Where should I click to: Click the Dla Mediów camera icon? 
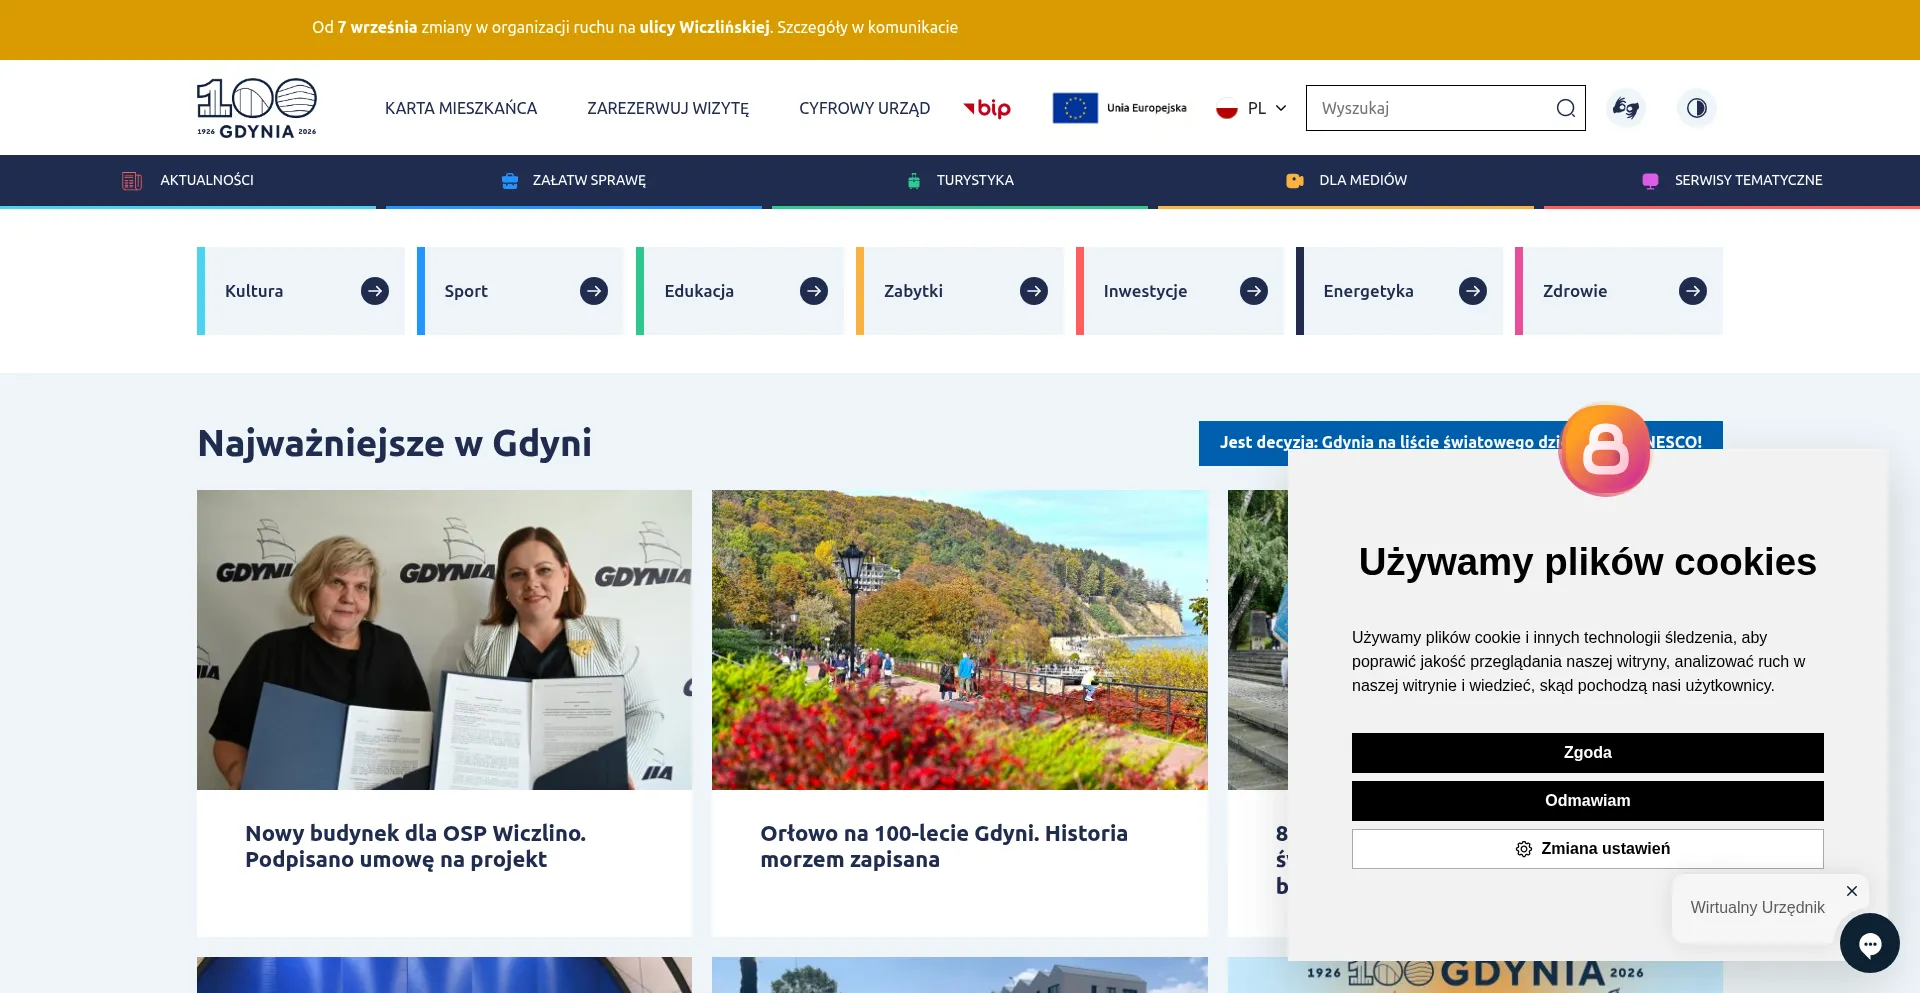(1295, 181)
